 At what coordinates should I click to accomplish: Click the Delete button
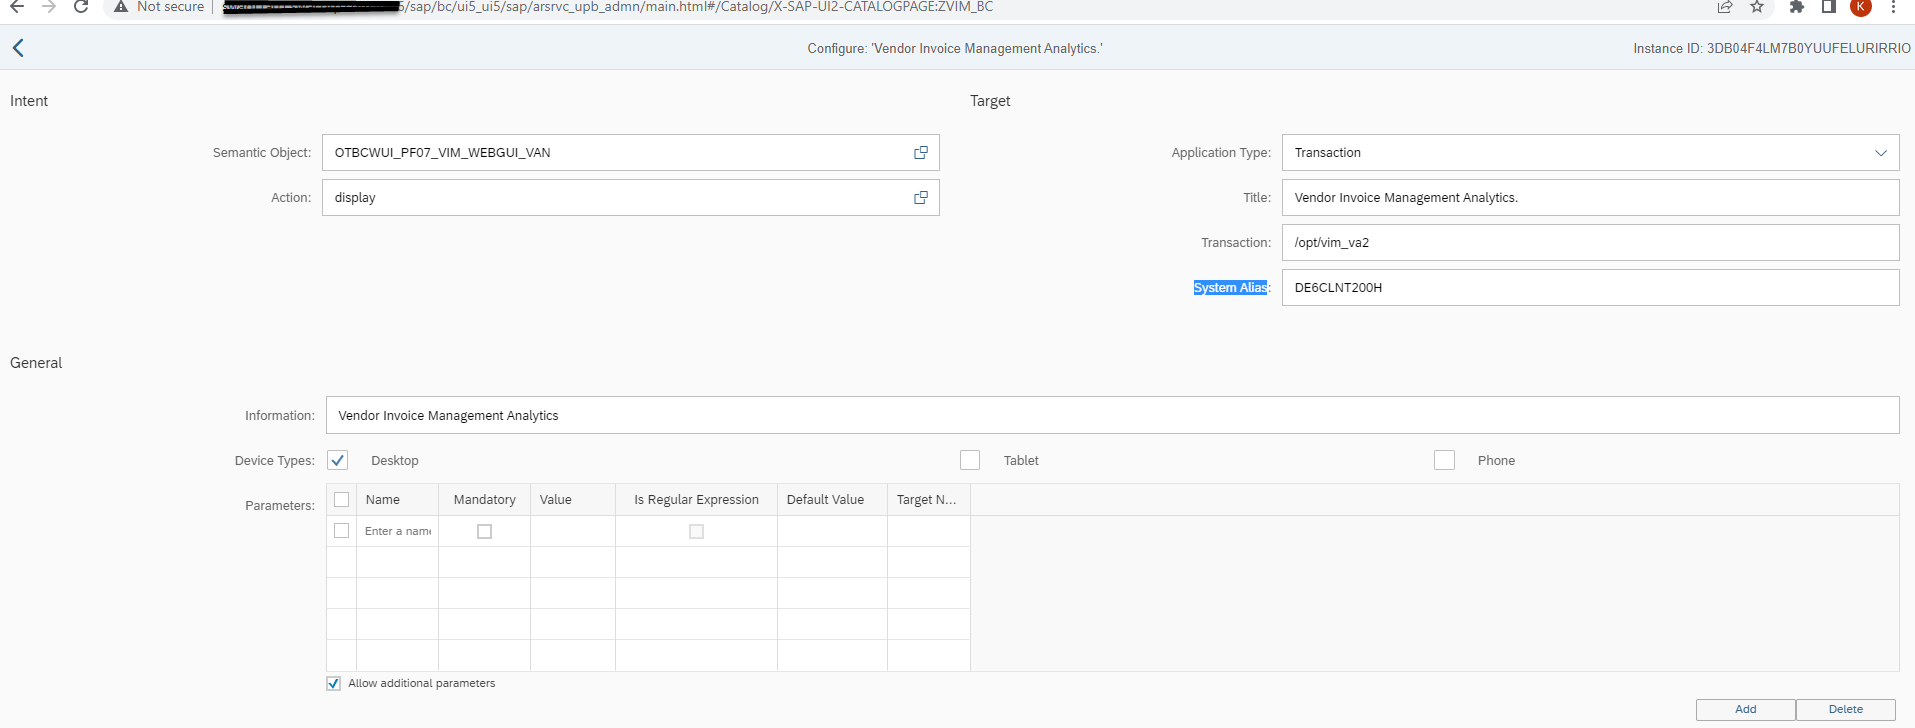point(1846,709)
